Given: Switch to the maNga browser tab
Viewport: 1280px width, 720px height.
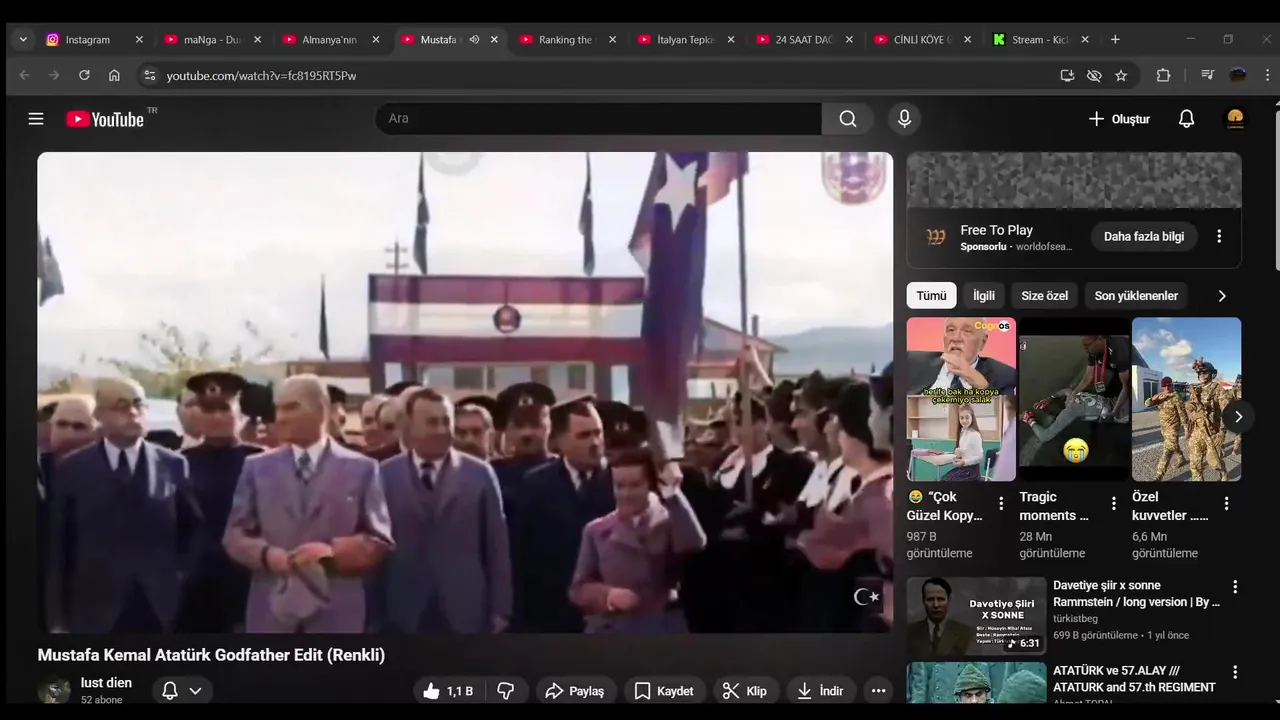Looking at the screenshot, I should (x=213, y=40).
